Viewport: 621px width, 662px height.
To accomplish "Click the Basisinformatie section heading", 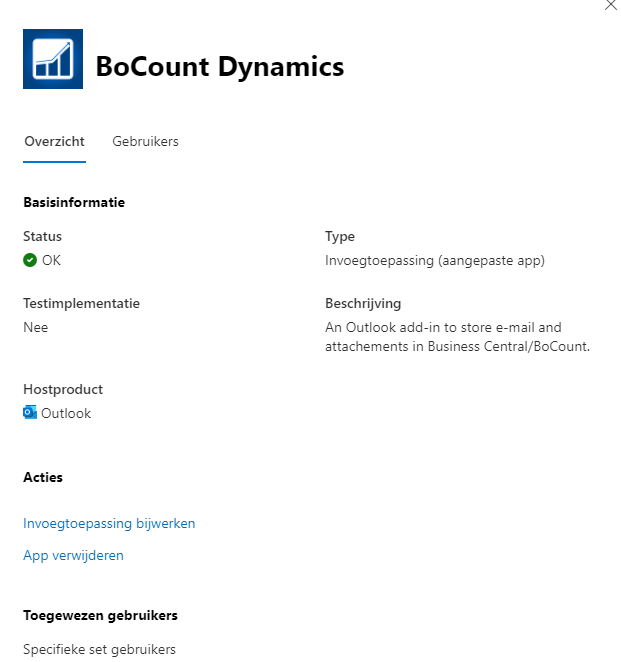I will [x=74, y=202].
